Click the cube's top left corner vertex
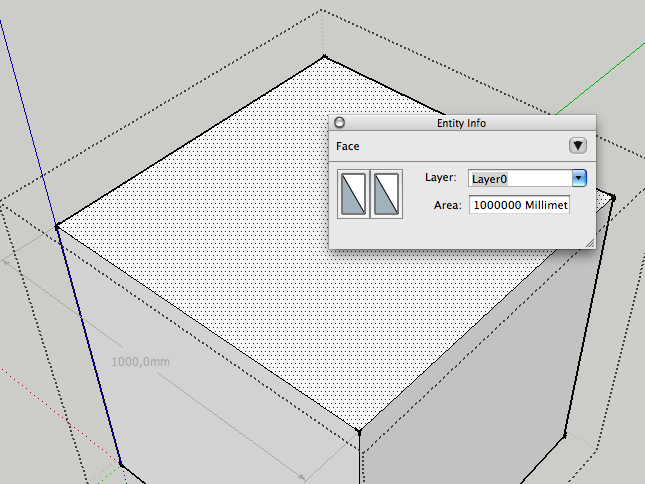This screenshot has height=484, width=645. [57, 225]
